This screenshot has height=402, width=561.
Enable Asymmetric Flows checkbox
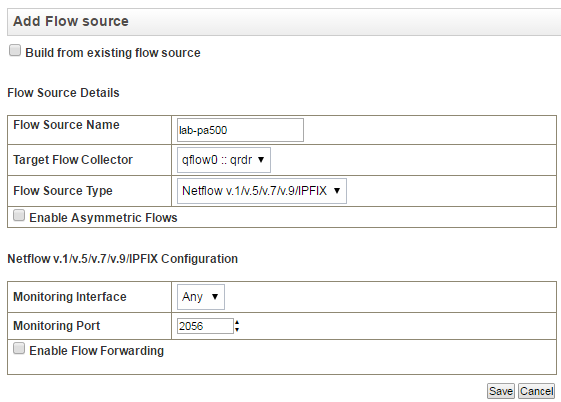coord(19,216)
